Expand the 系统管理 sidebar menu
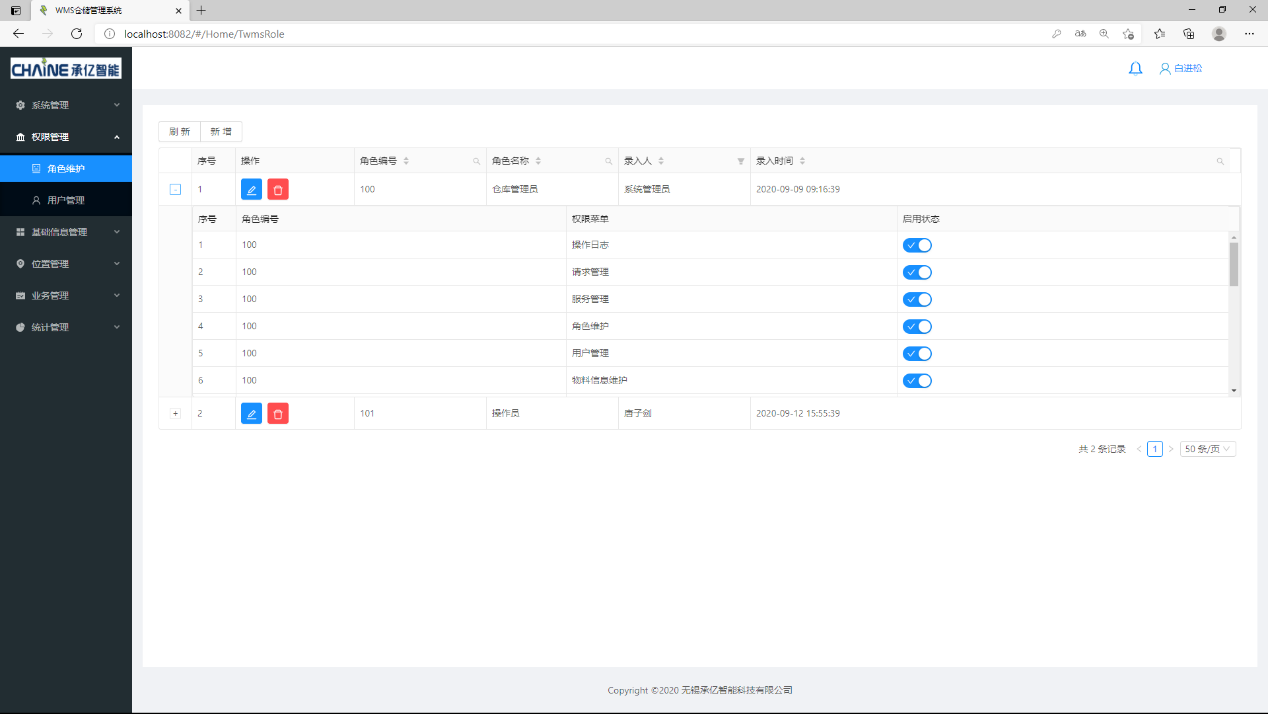Viewport: 1268px width, 714px height. click(66, 105)
